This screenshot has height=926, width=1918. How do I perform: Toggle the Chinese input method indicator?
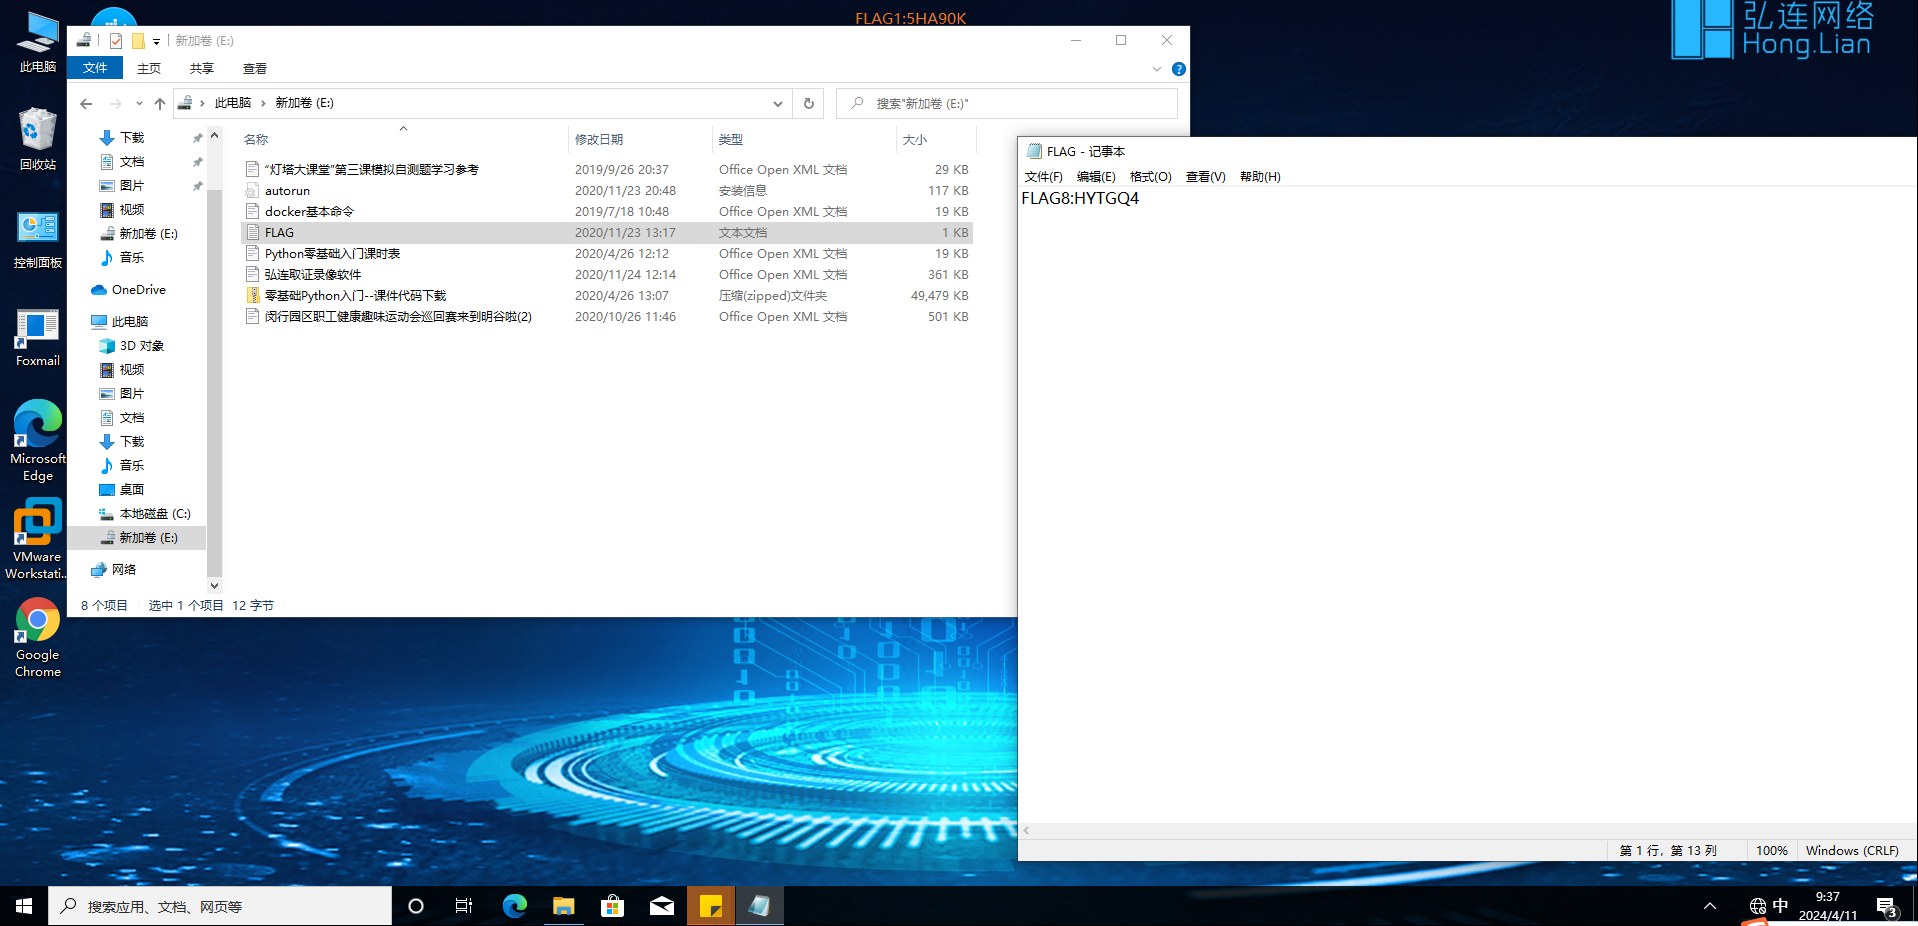pos(1780,906)
